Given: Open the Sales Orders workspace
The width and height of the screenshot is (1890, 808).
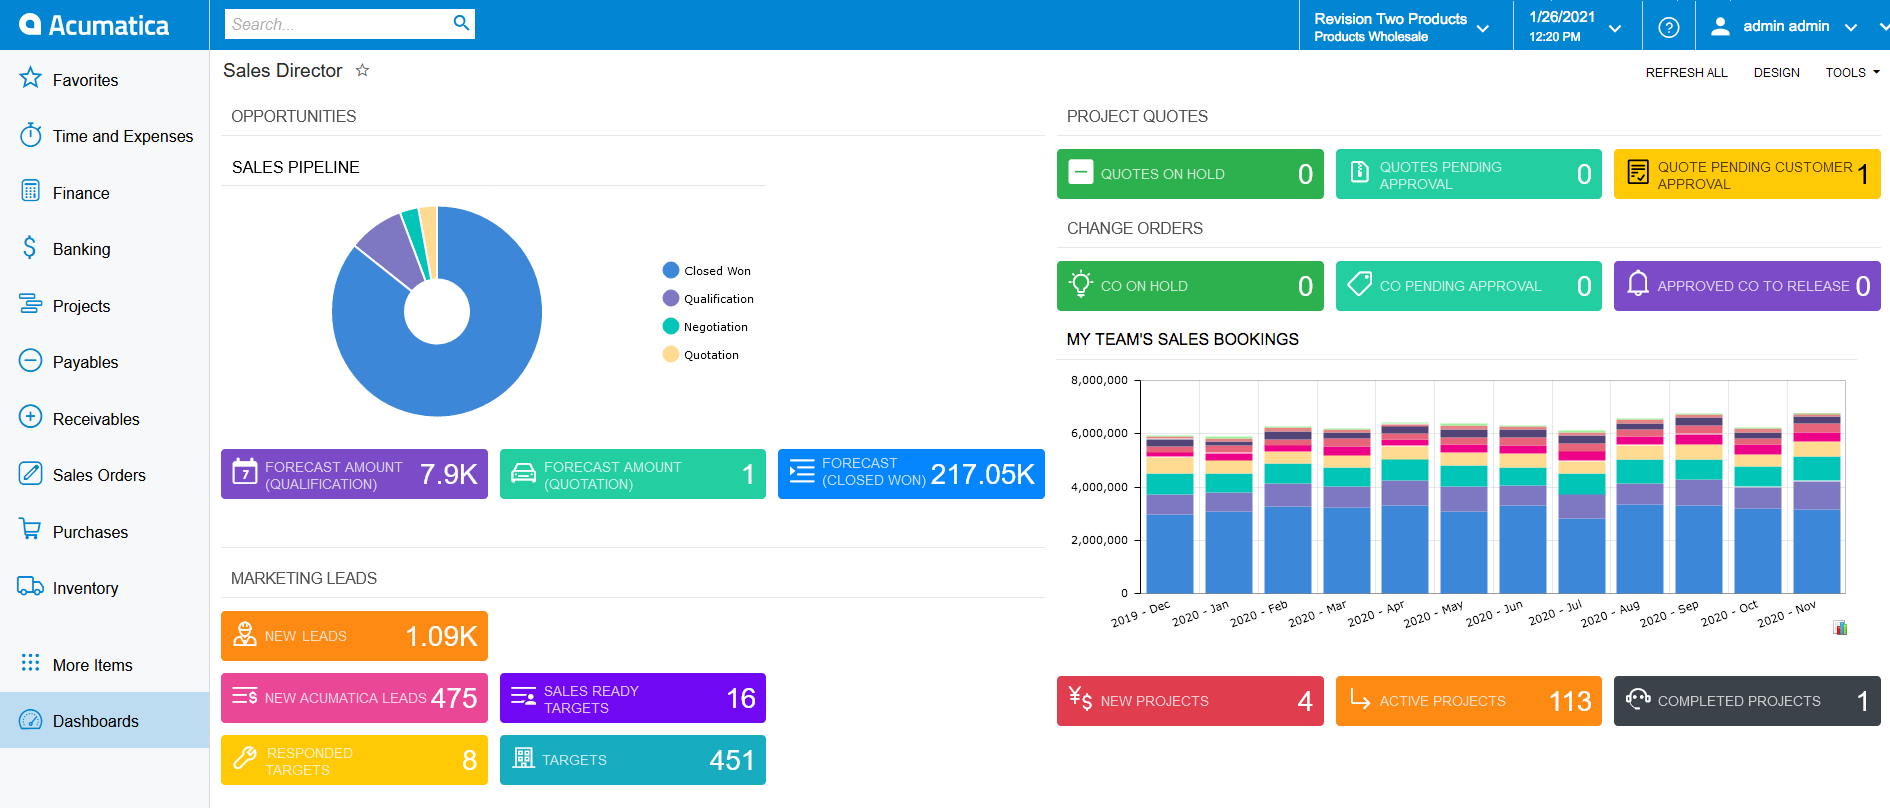Looking at the screenshot, I should point(105,475).
